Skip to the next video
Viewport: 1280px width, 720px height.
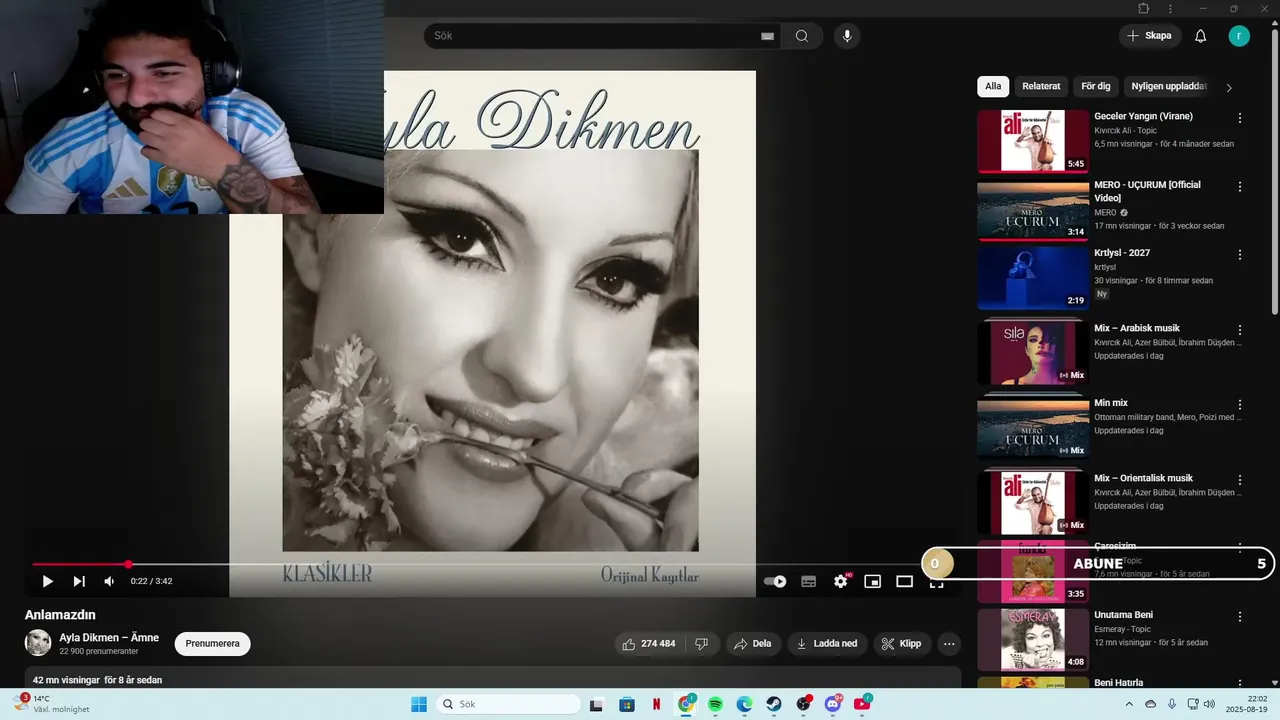[79, 581]
